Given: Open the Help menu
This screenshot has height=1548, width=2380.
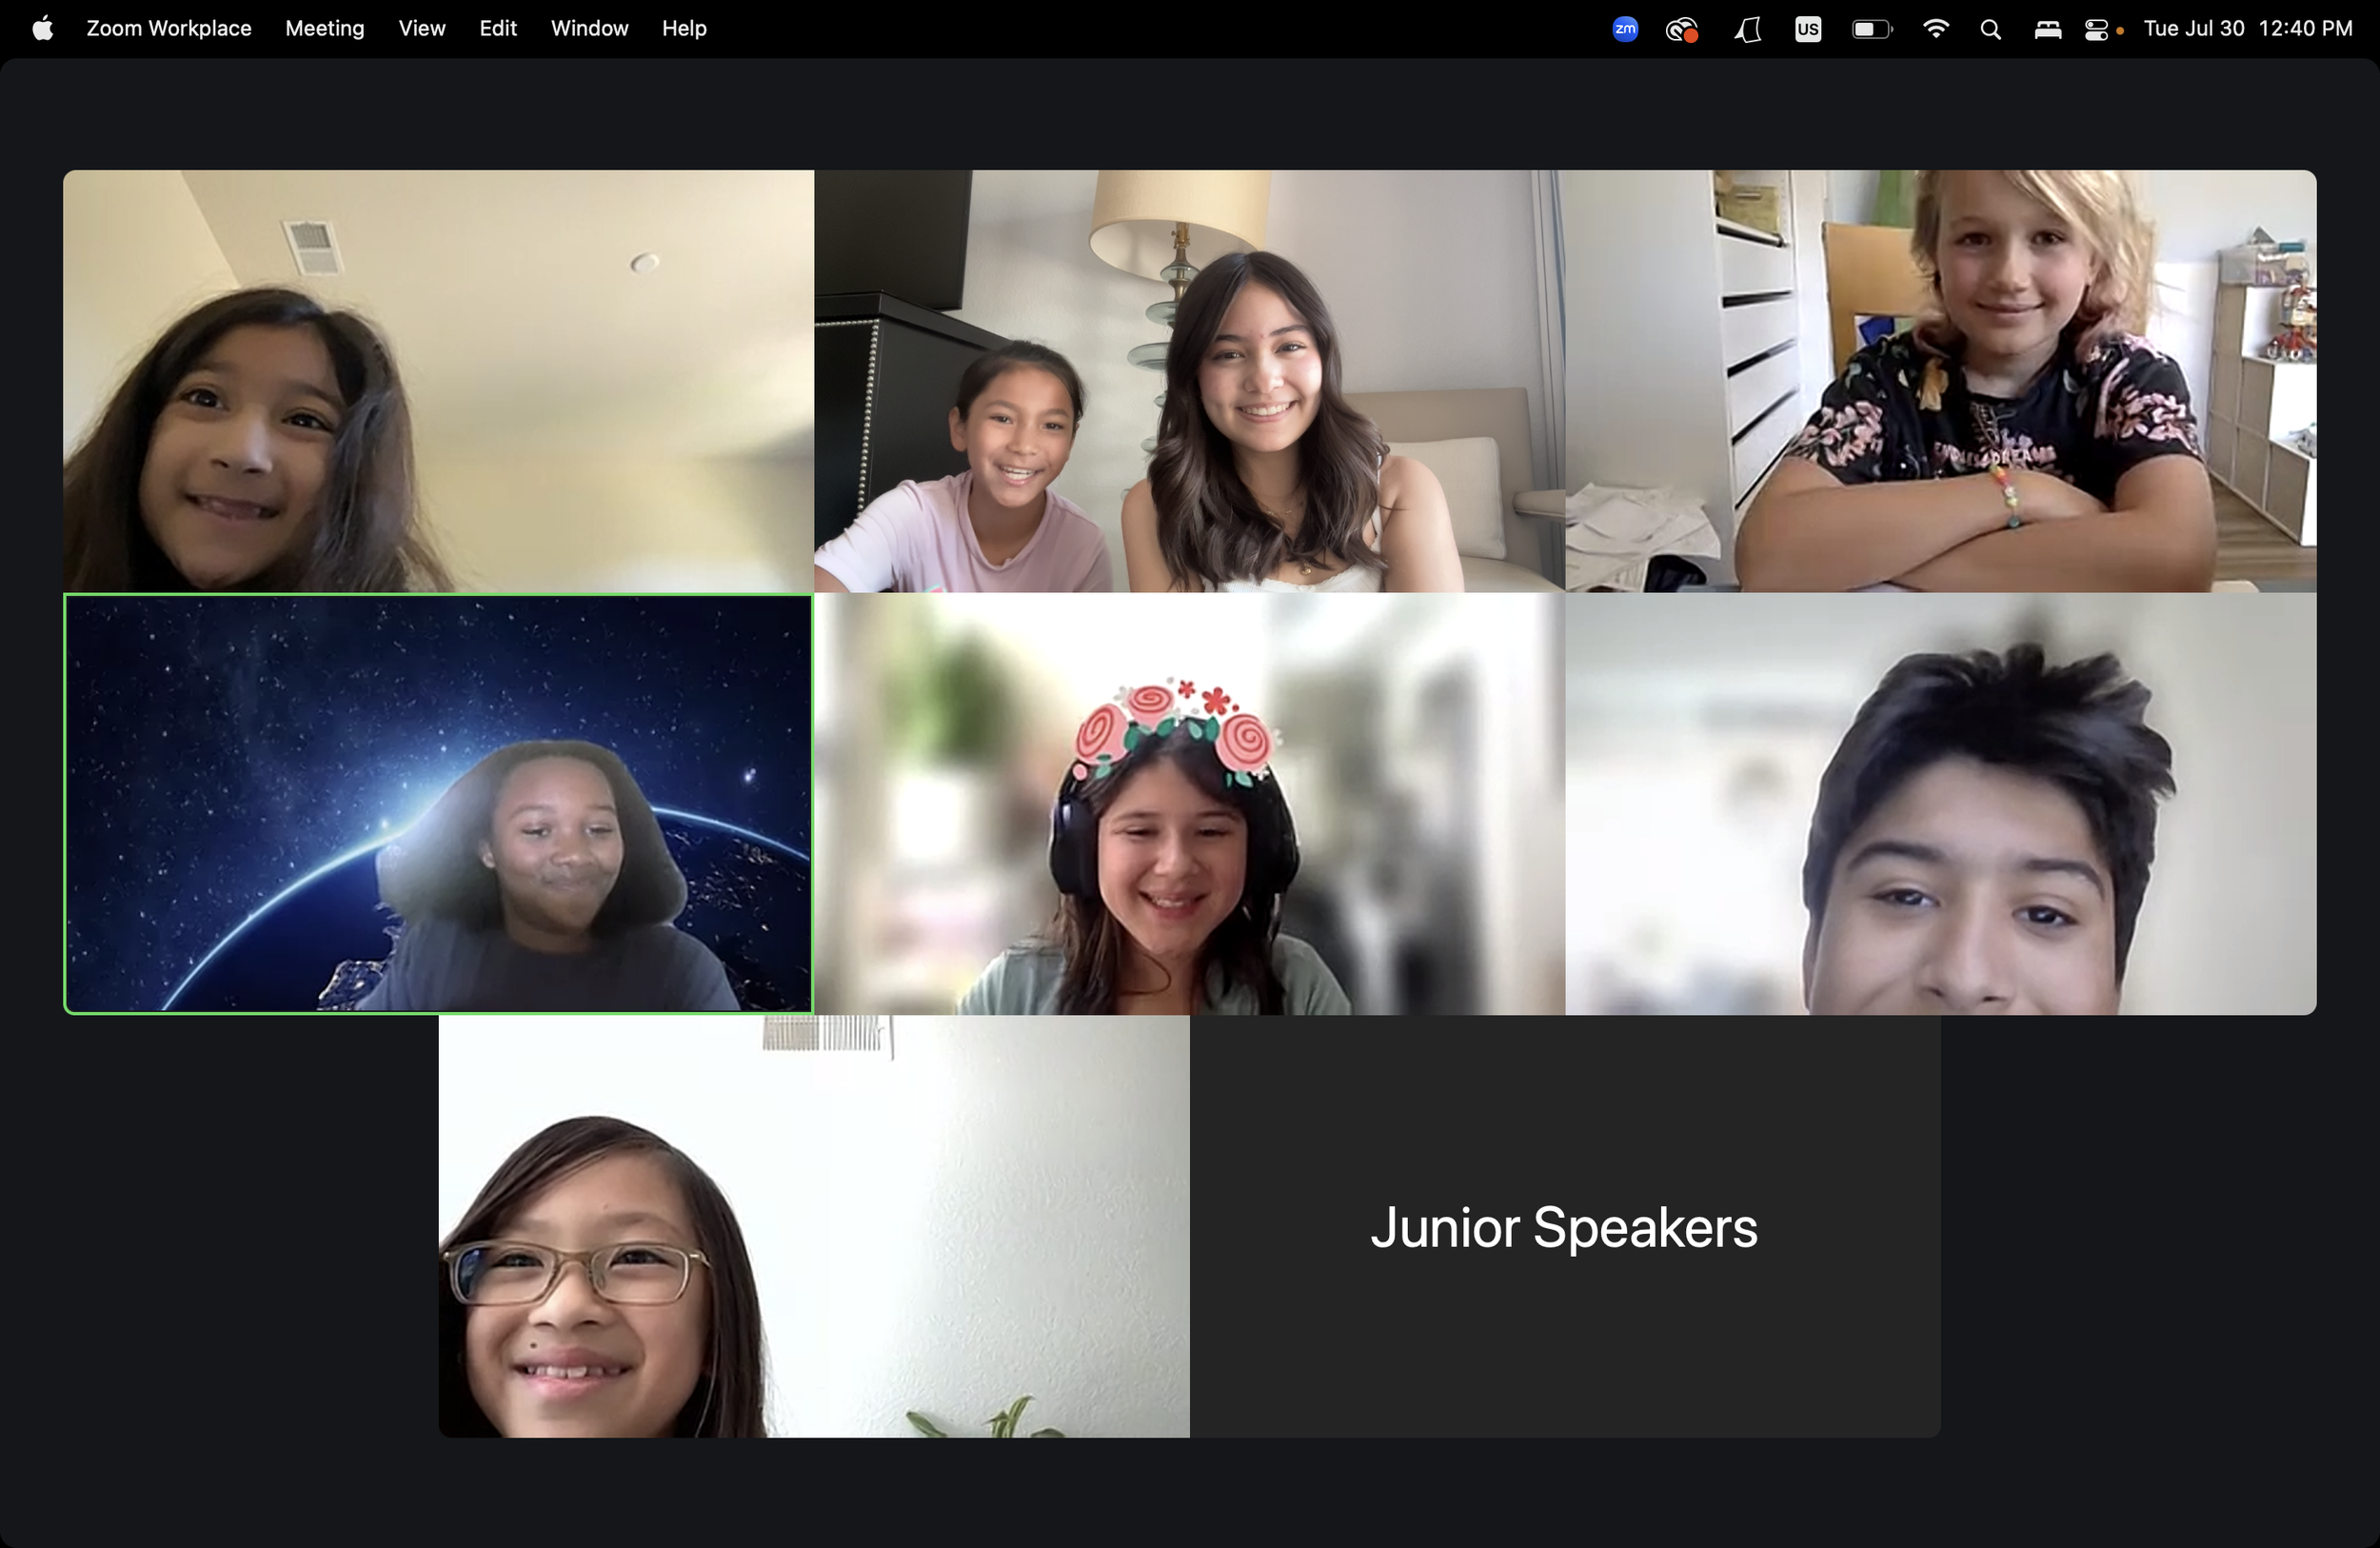Looking at the screenshot, I should [x=684, y=29].
